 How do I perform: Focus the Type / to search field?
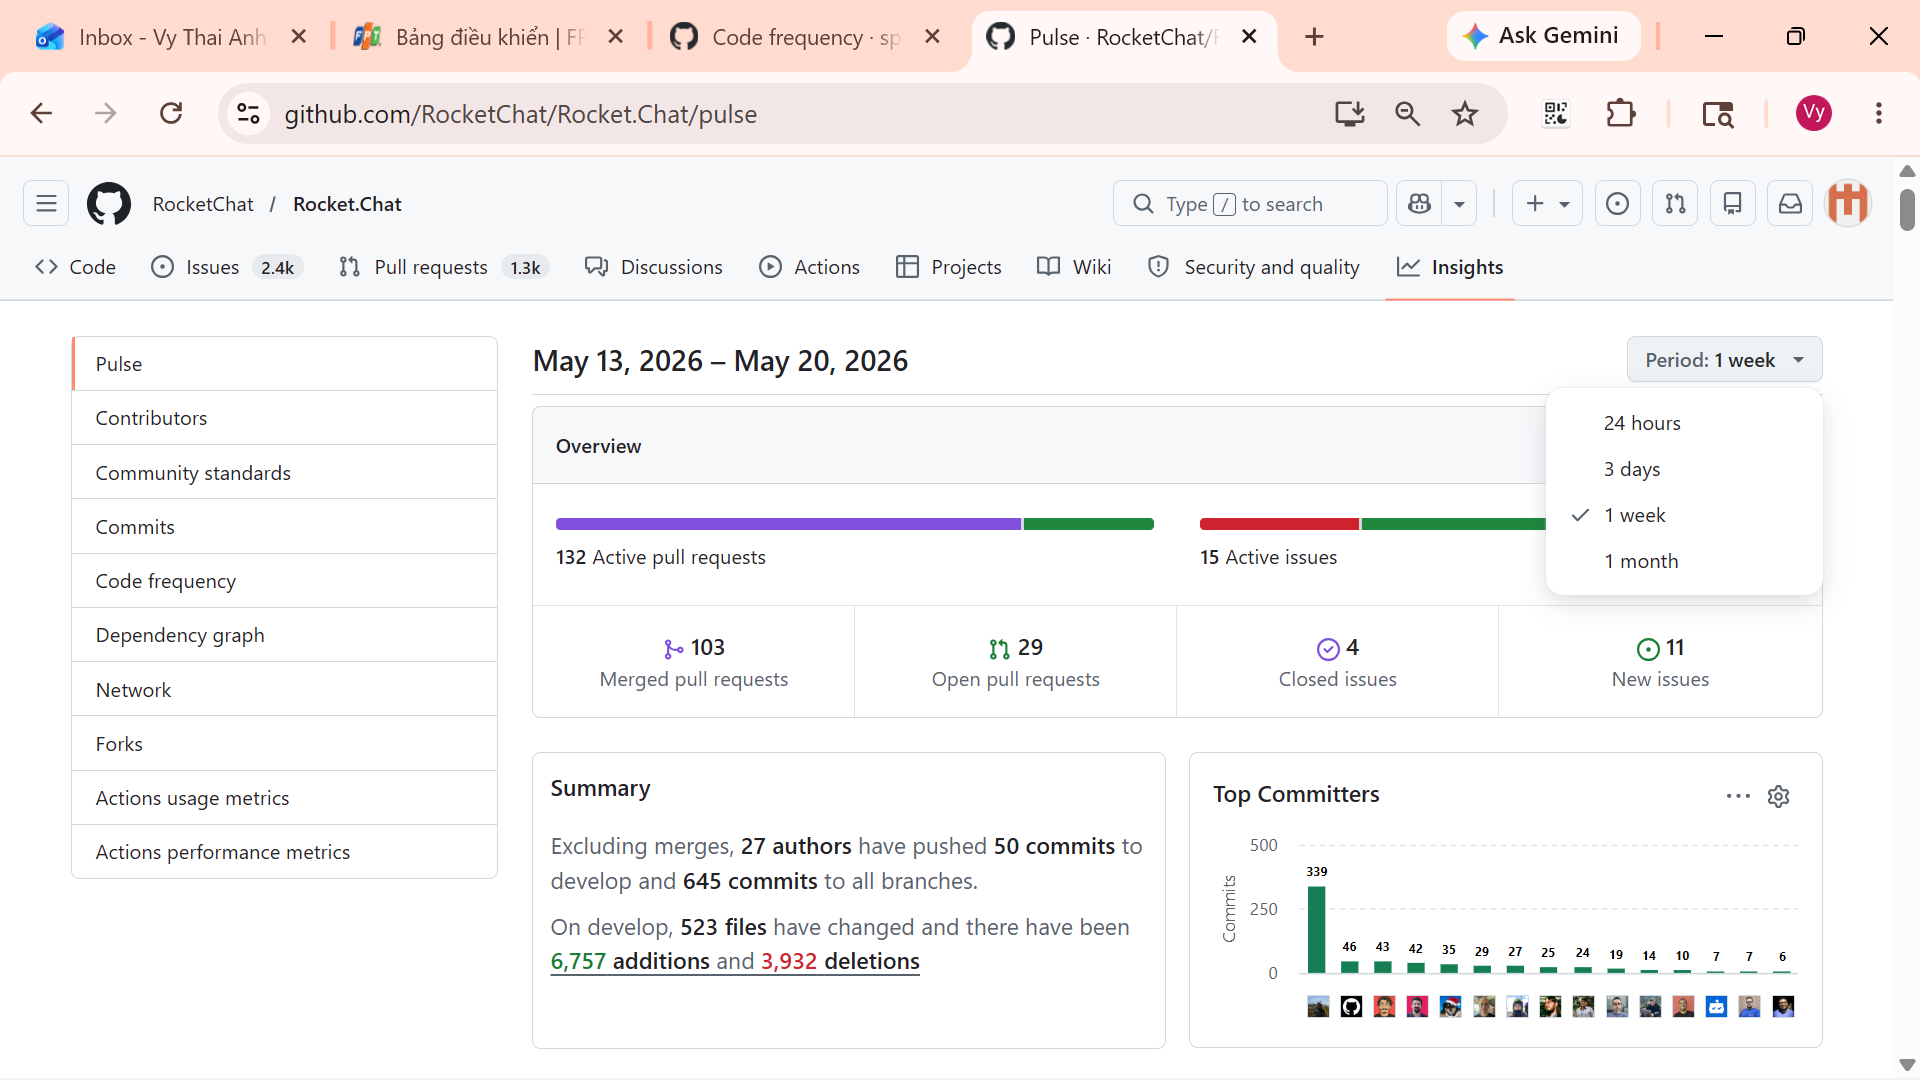[1250, 204]
